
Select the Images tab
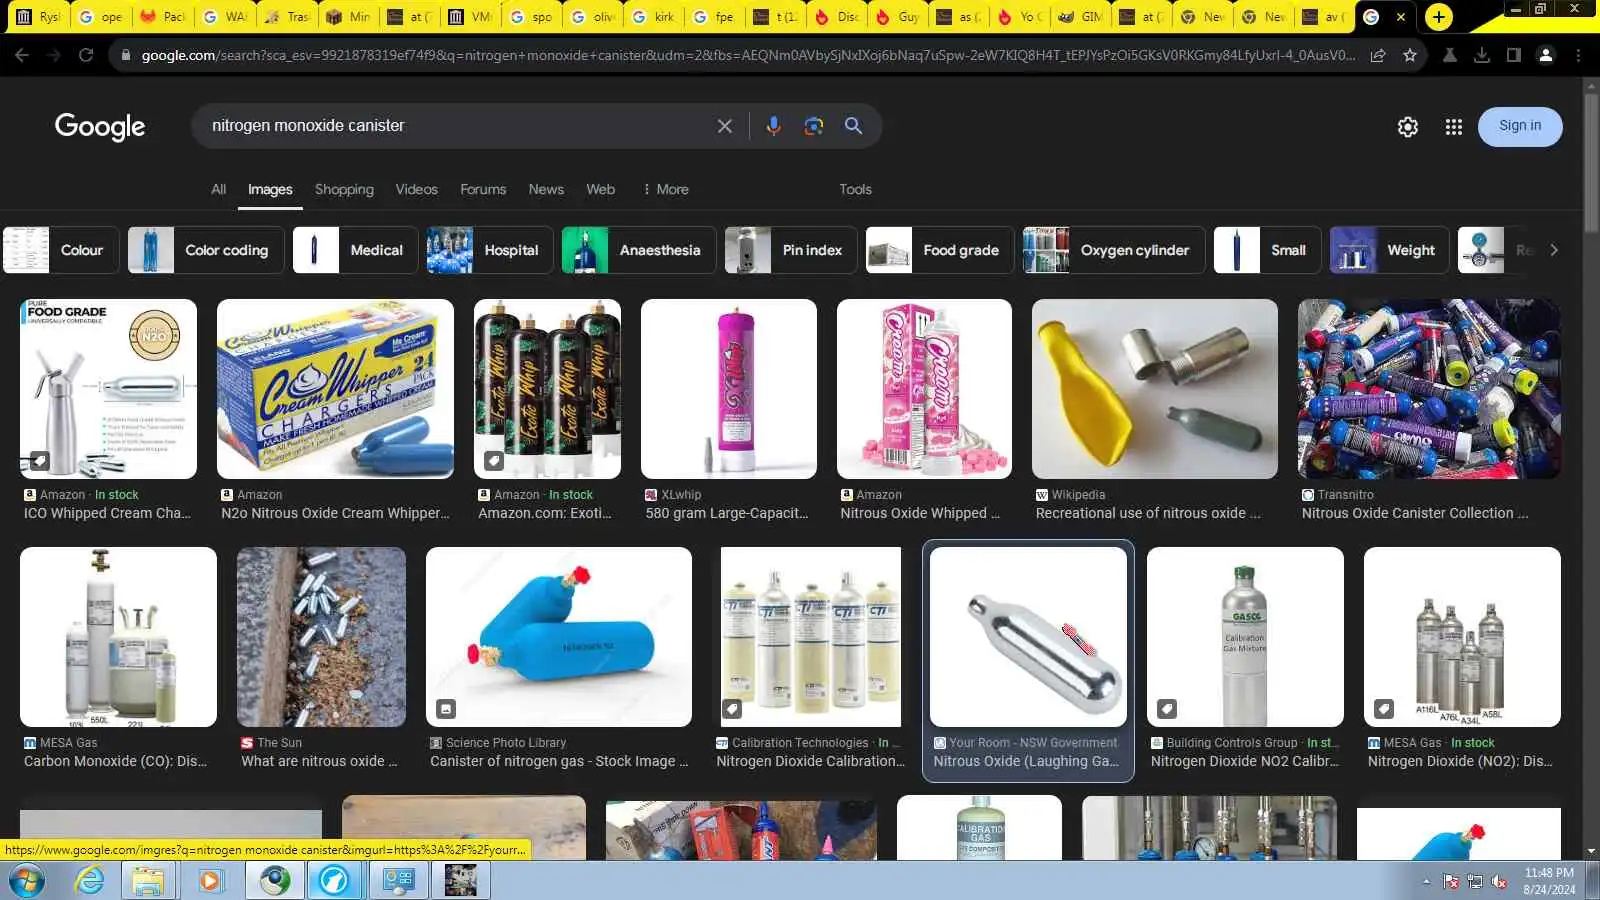coord(270,189)
